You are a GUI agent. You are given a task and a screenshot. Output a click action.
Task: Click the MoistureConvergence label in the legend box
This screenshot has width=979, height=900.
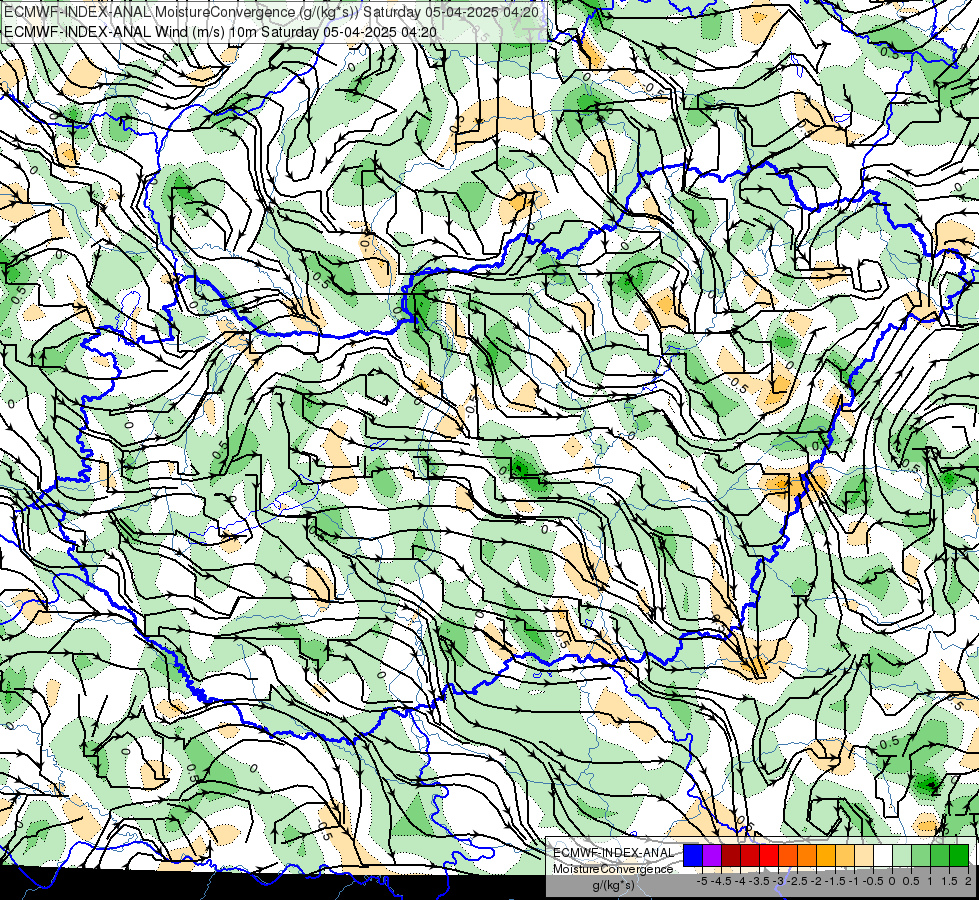(x=613, y=869)
